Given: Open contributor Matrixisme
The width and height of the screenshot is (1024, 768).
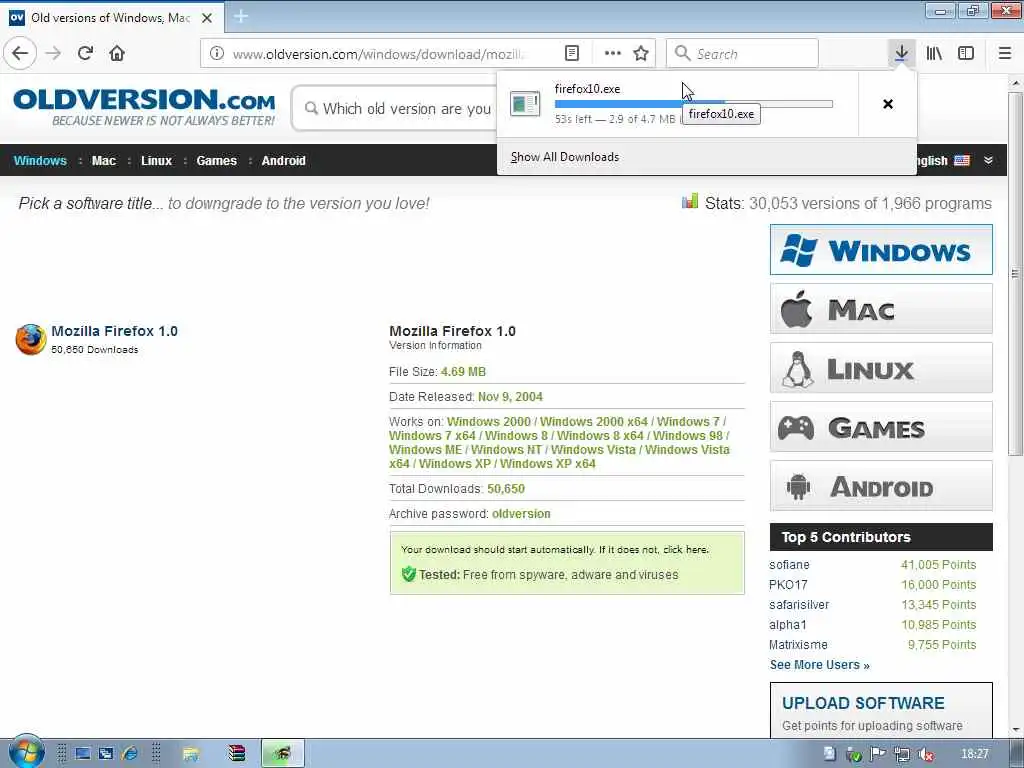Looking at the screenshot, I should 798,645.
